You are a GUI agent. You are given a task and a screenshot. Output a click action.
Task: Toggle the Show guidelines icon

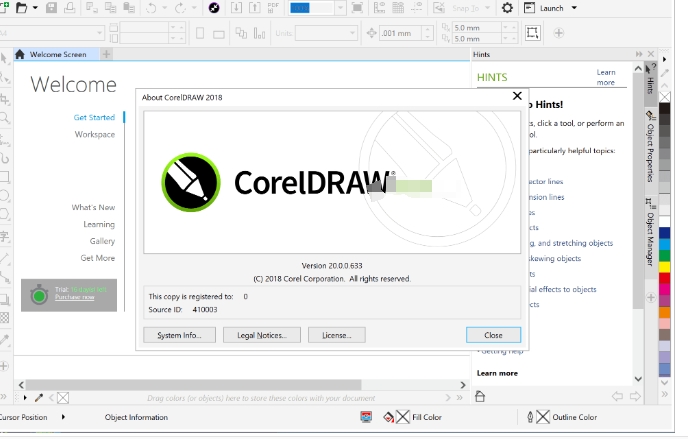tap(416, 7)
